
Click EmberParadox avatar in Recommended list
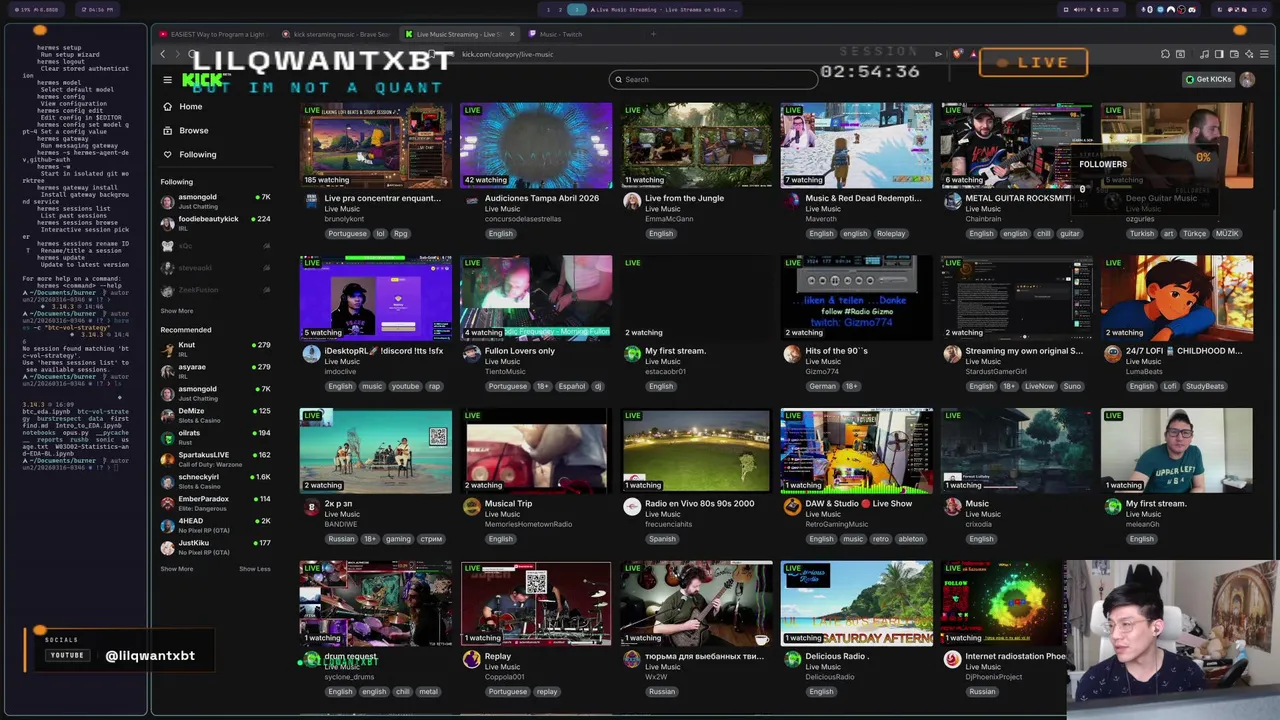point(167,502)
